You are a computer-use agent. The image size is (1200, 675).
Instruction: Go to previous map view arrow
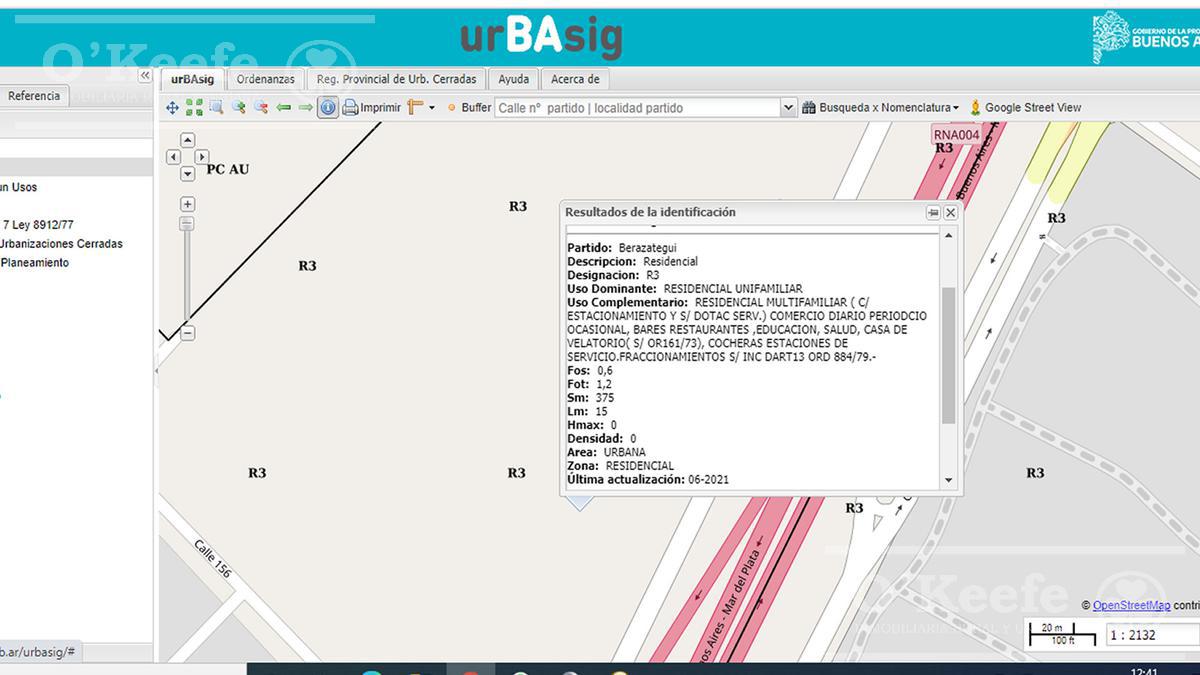[x=283, y=107]
